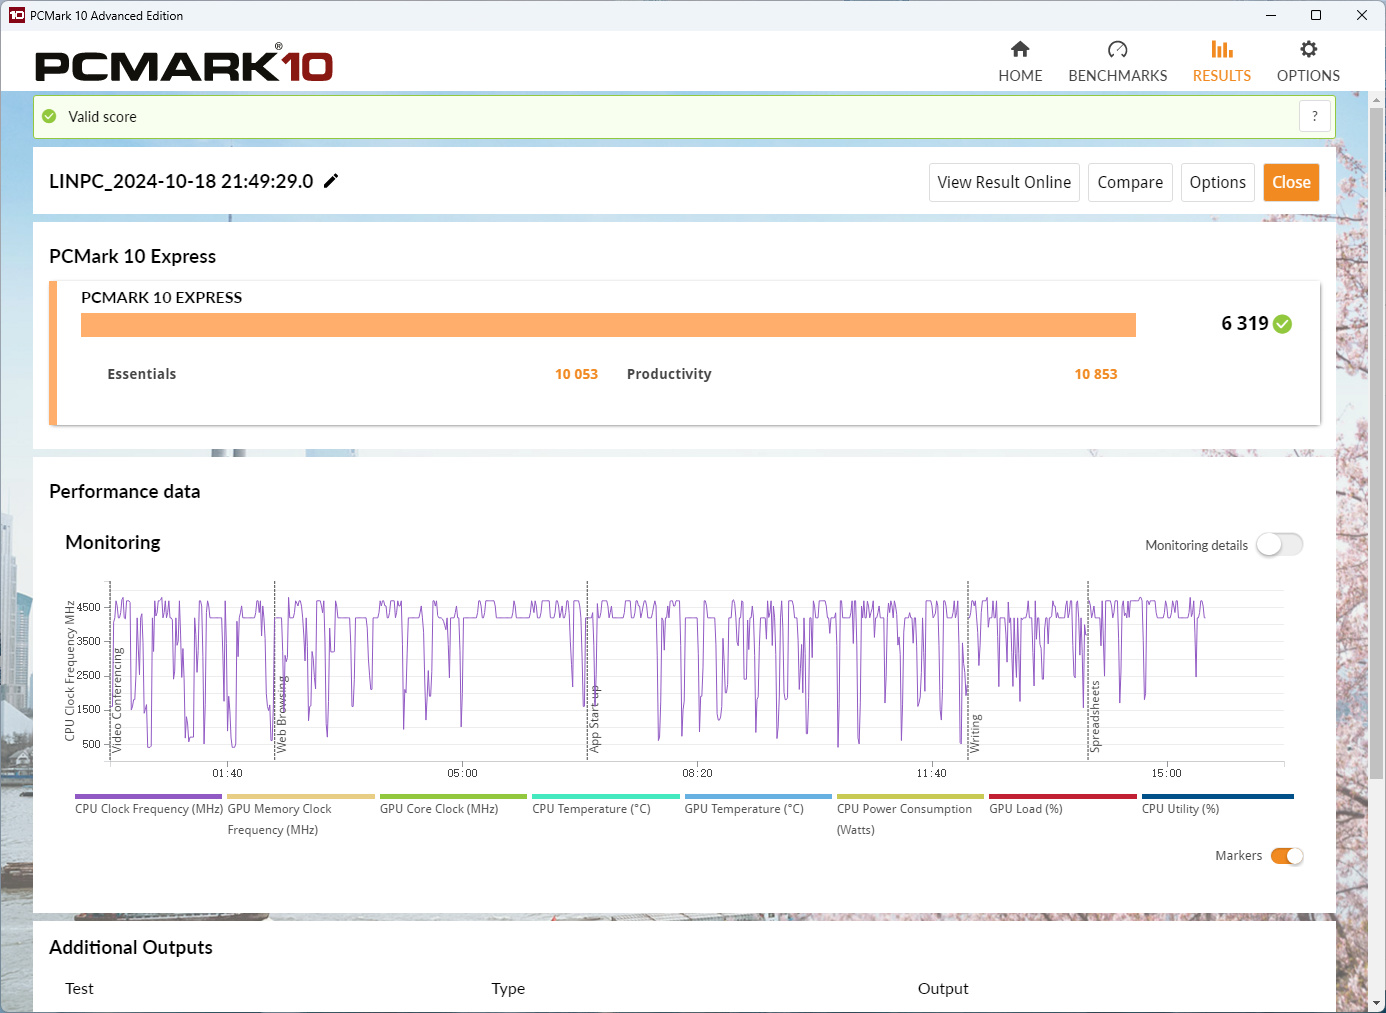1386x1013 pixels.
Task: Click the pencil edit icon beside result name
Action: 331,181
